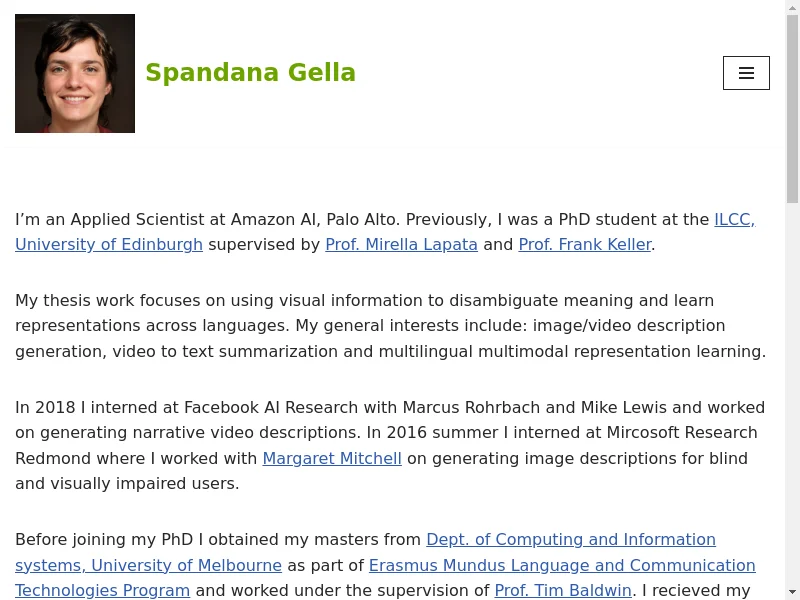Screen dimensions: 800x600
Task: Click the thesis work paragraph text
Action: [391, 326]
